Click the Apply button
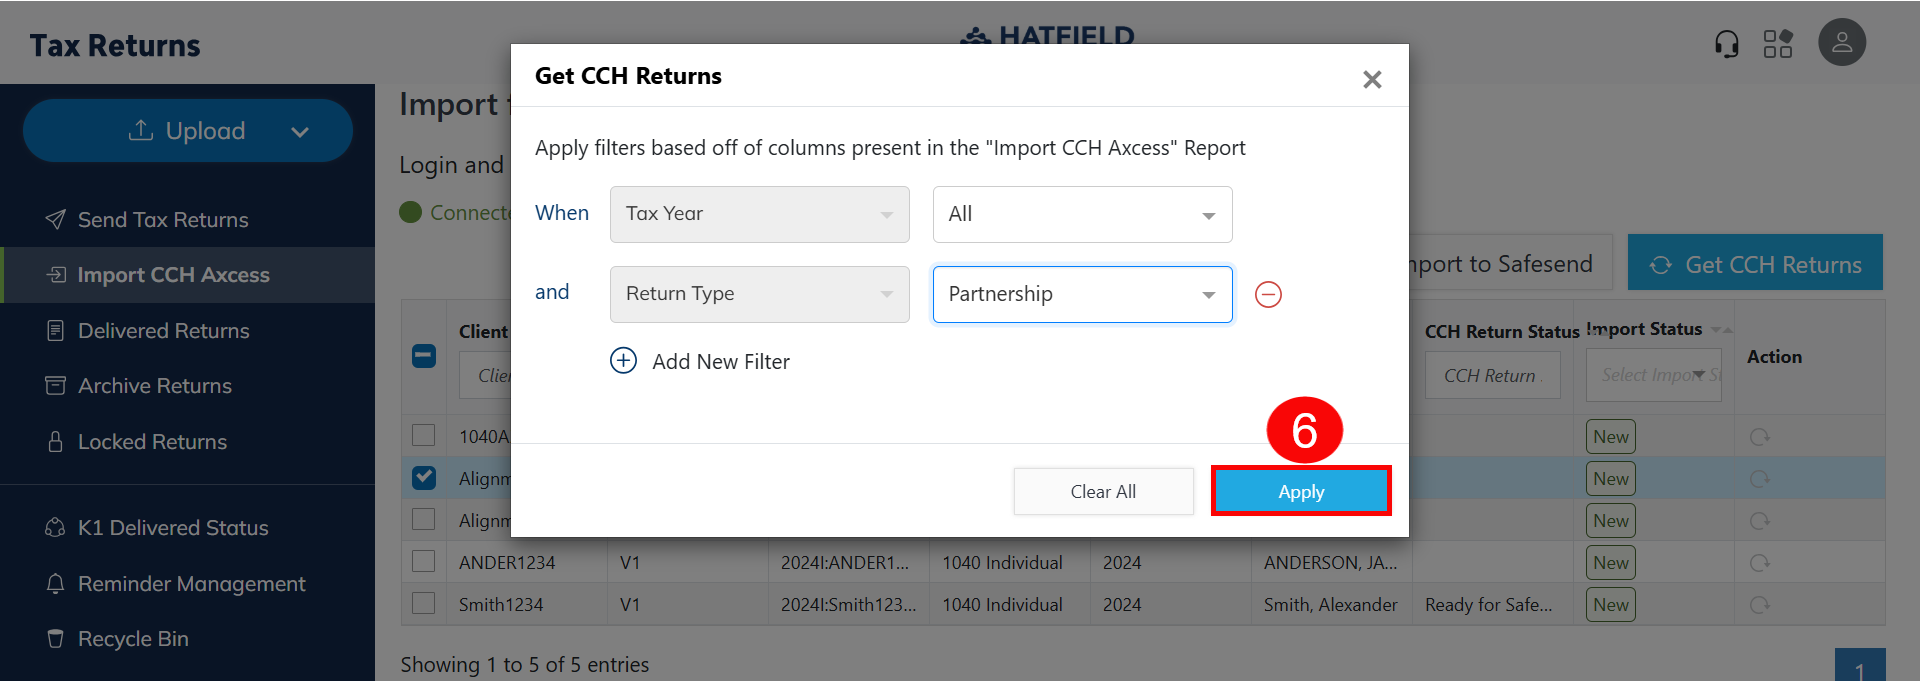Screen dimensions: 1920x681 (1300, 491)
